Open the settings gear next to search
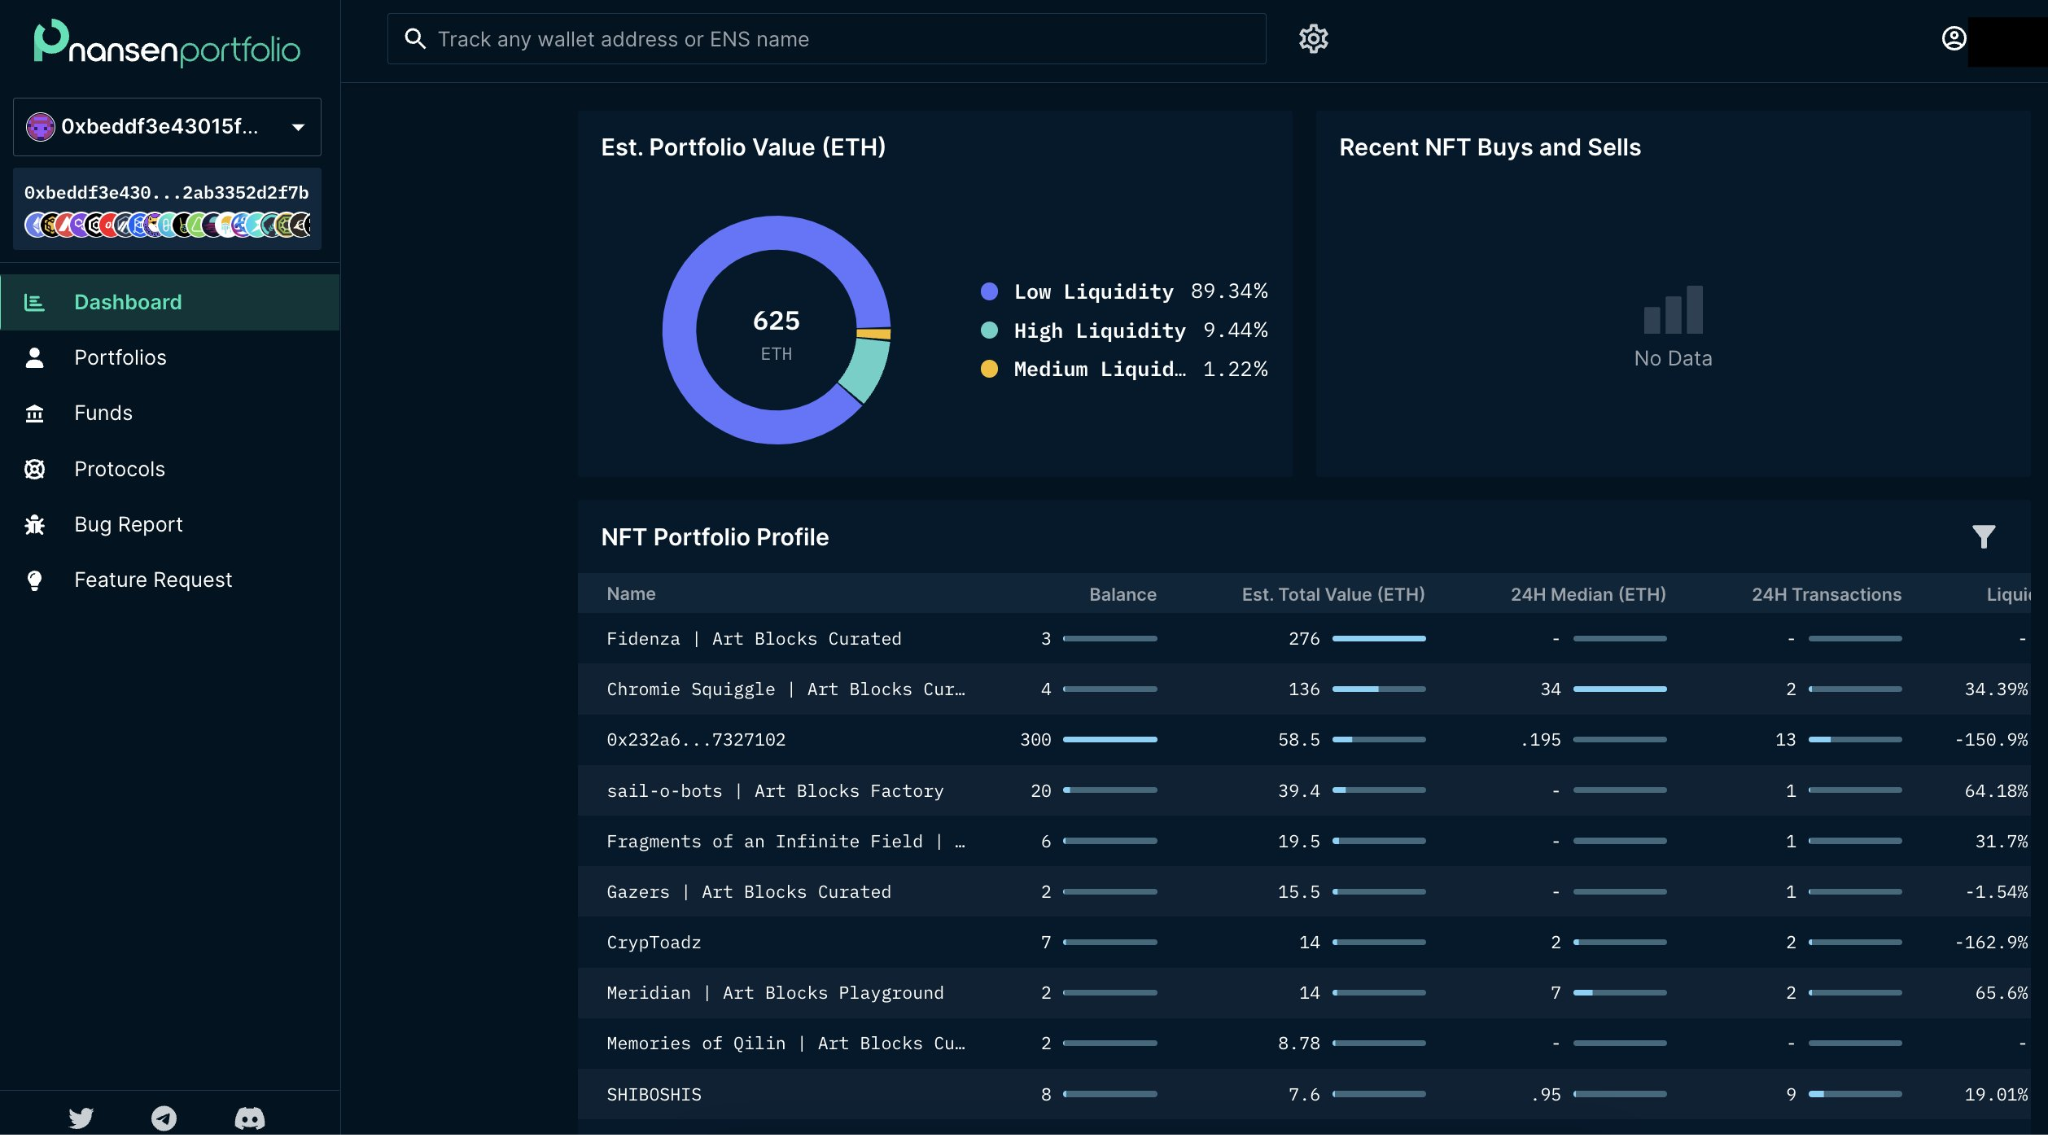The image size is (2048, 1135). click(1313, 39)
